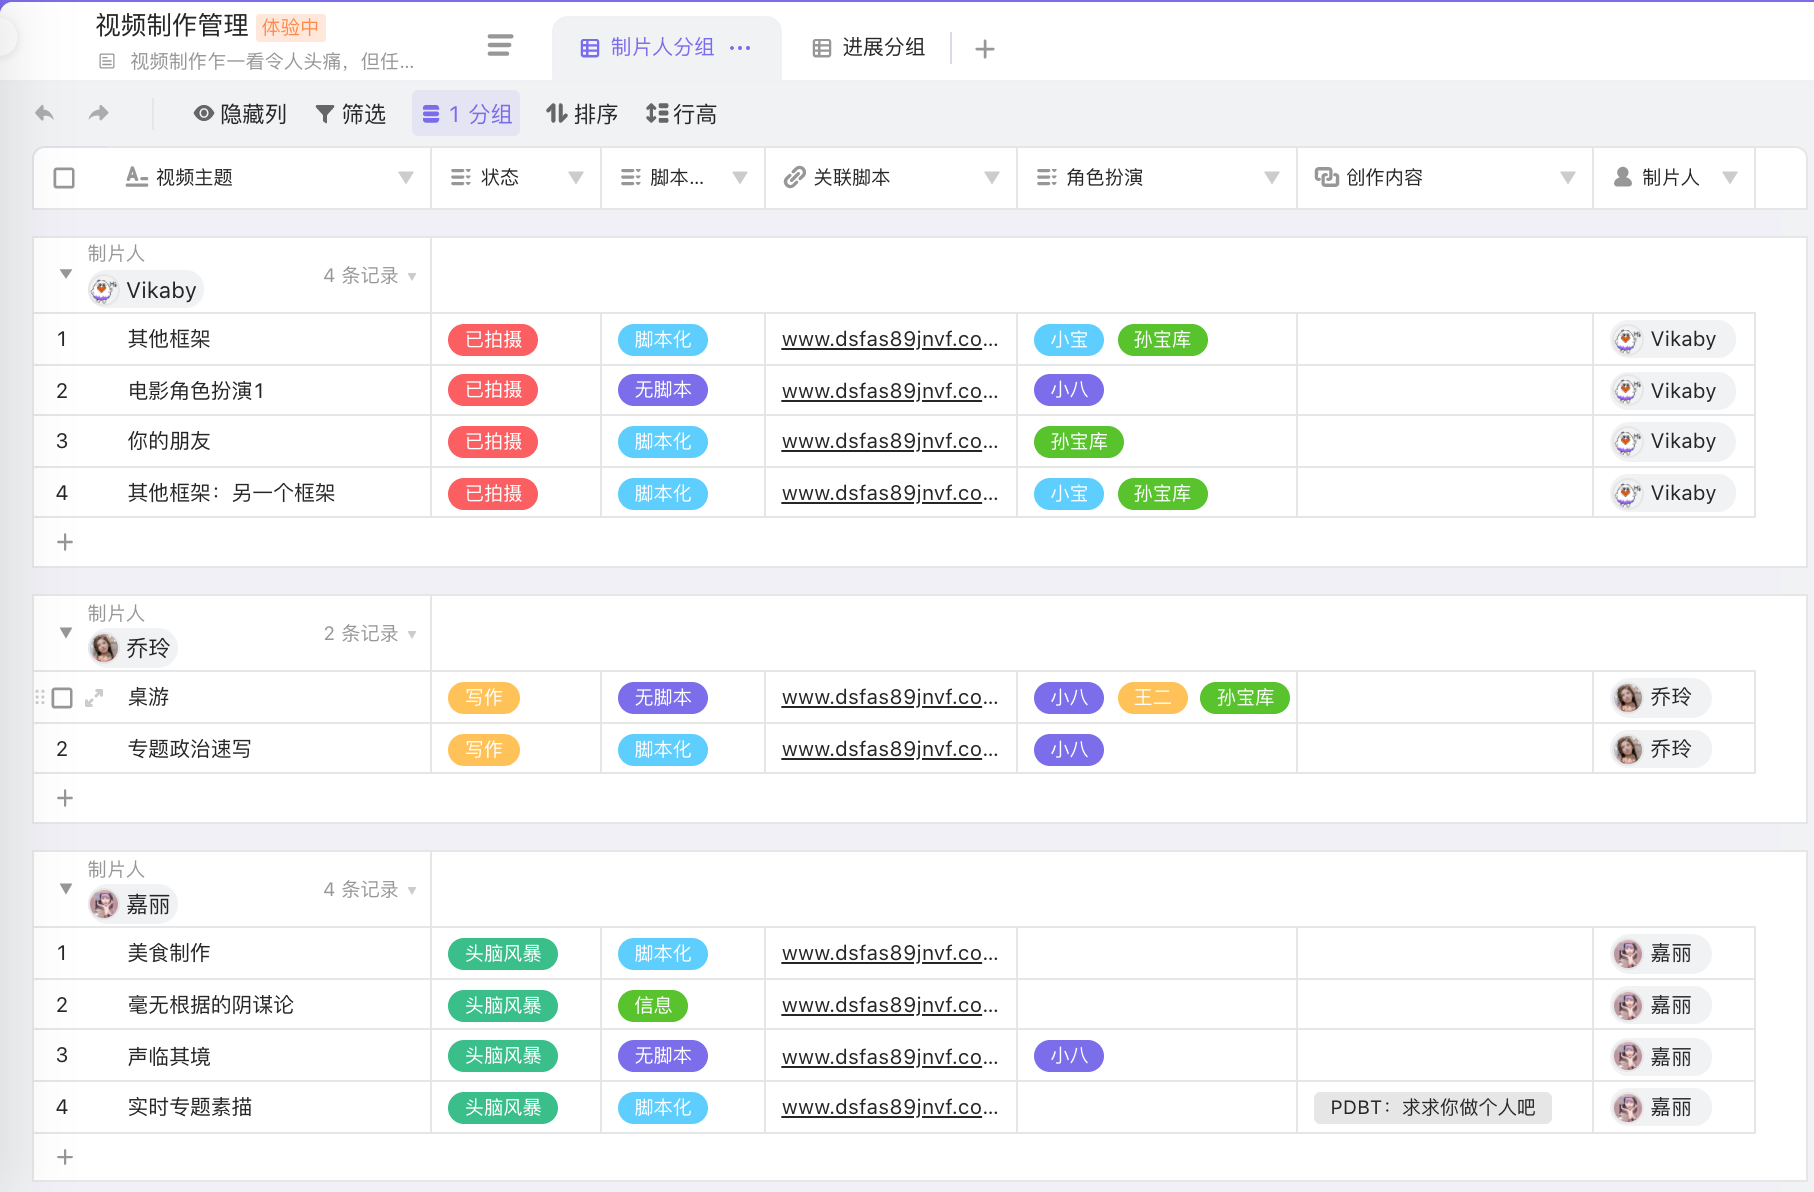The image size is (1814, 1192).
Task: Collapse the 嘉丽 group triangle
Action: pyautogui.click(x=65, y=888)
